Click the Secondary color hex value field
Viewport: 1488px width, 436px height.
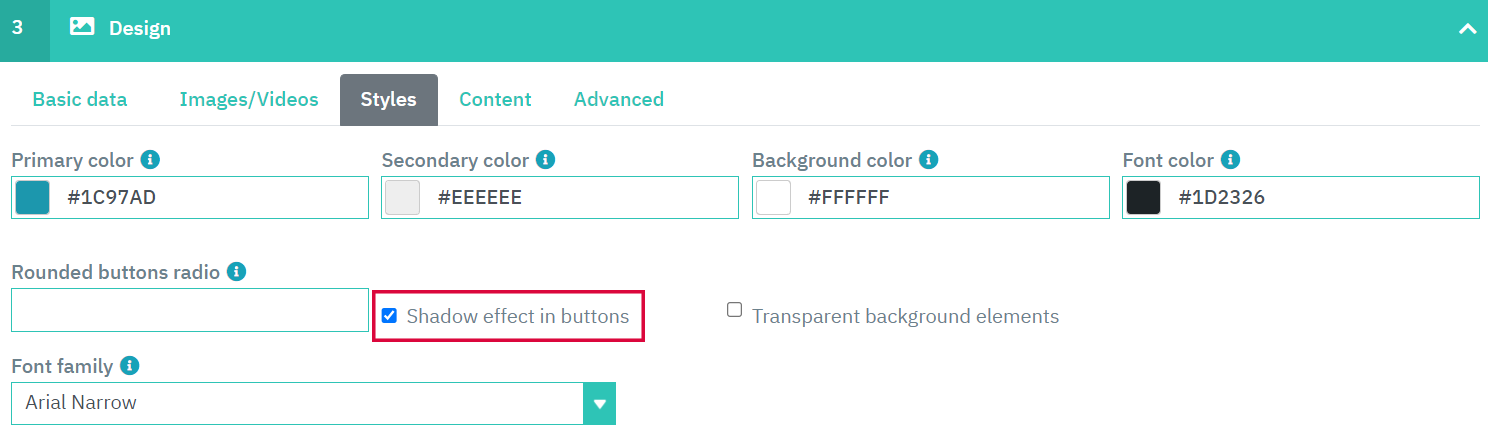click(x=580, y=198)
